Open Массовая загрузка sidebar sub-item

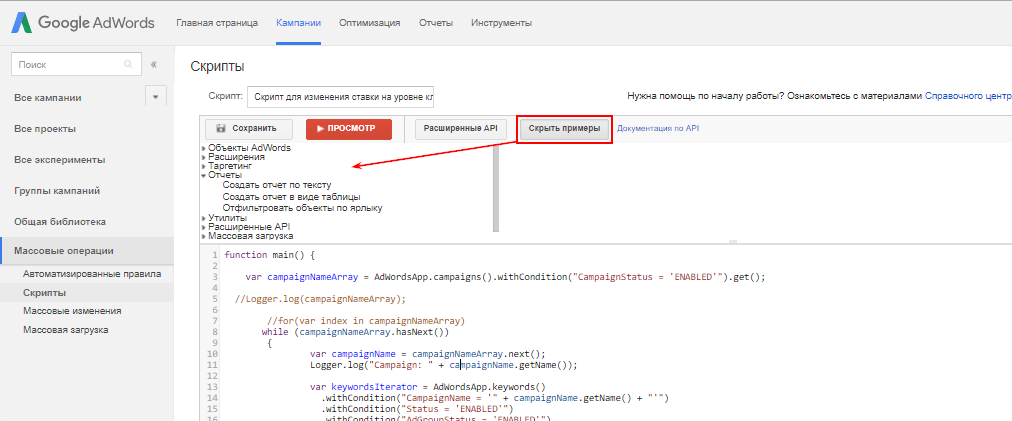pos(66,329)
